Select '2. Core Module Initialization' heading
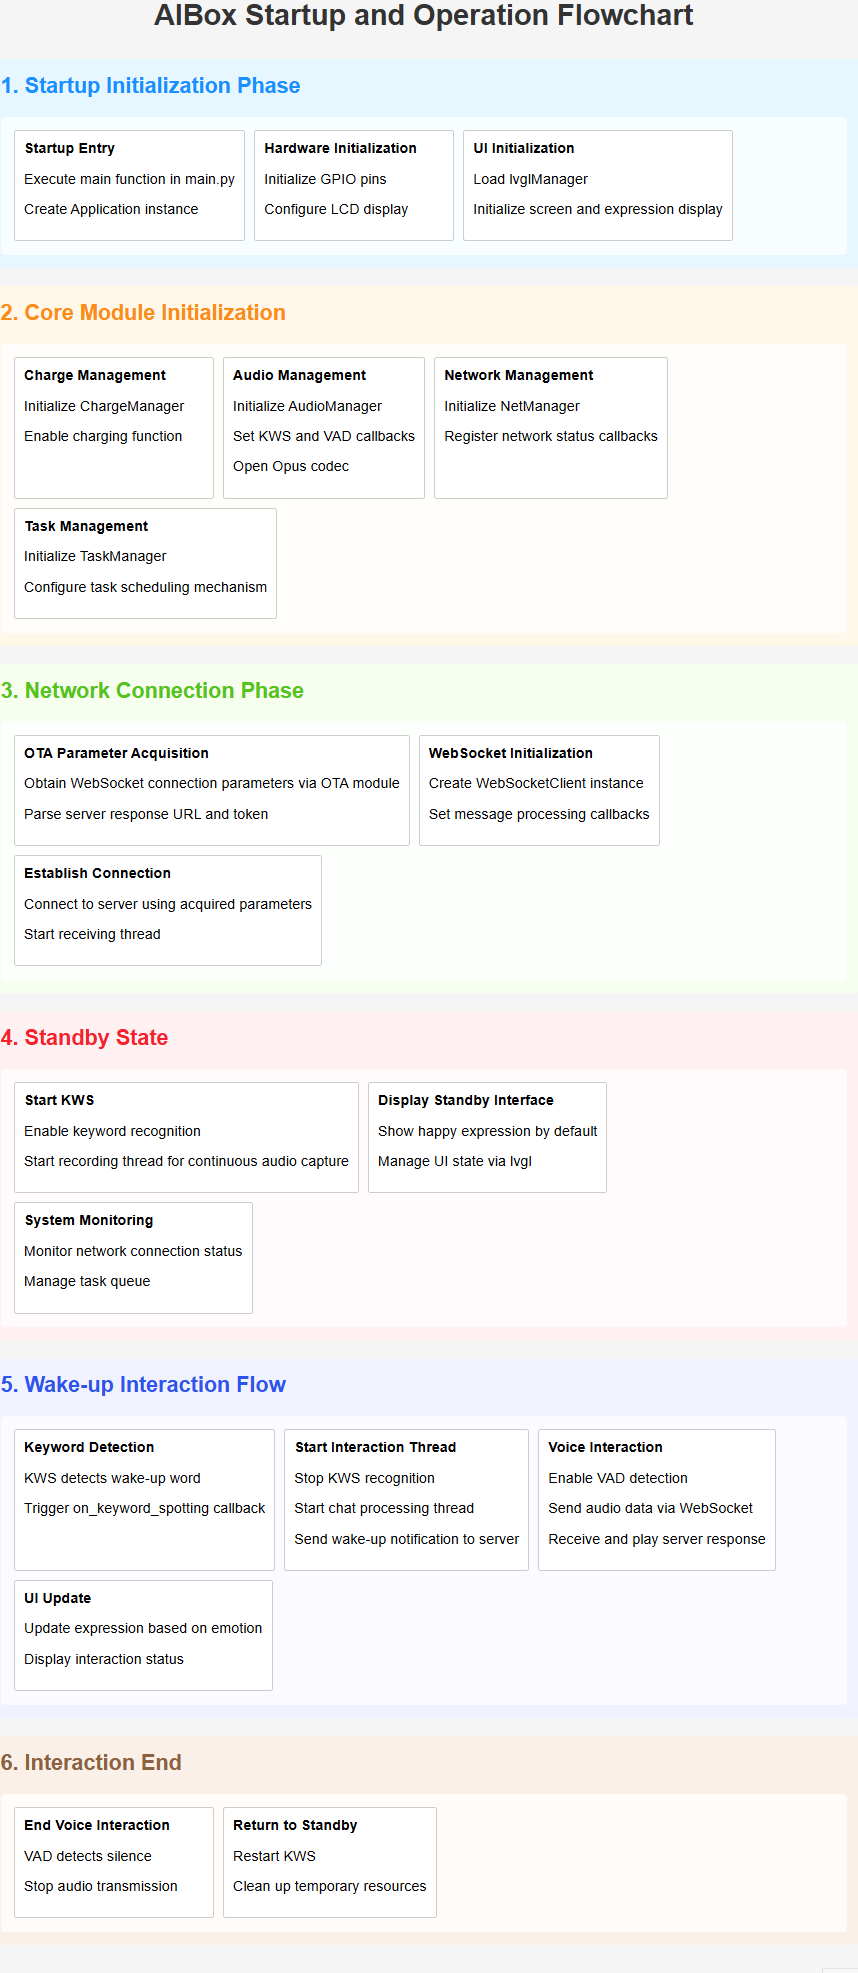 click(x=143, y=313)
